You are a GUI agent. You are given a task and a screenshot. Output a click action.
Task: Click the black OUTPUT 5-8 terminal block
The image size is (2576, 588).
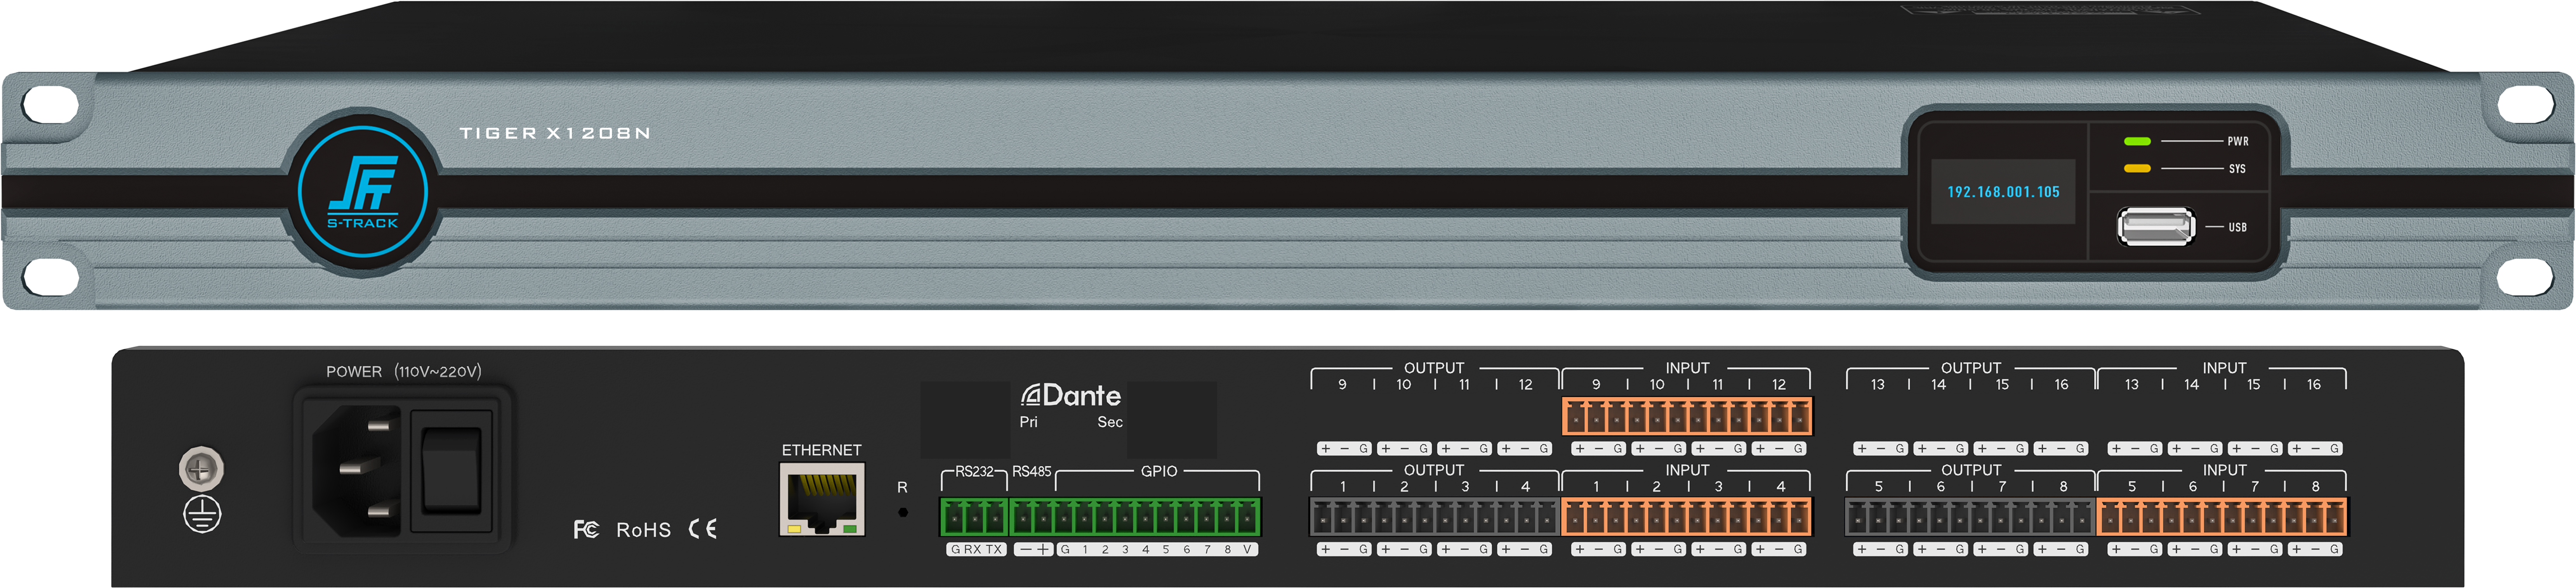point(1970,517)
